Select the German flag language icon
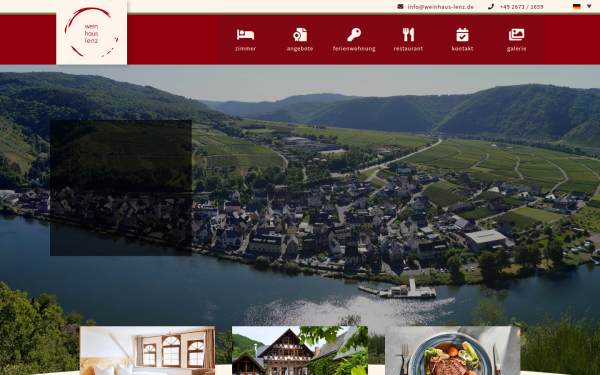 tap(577, 7)
